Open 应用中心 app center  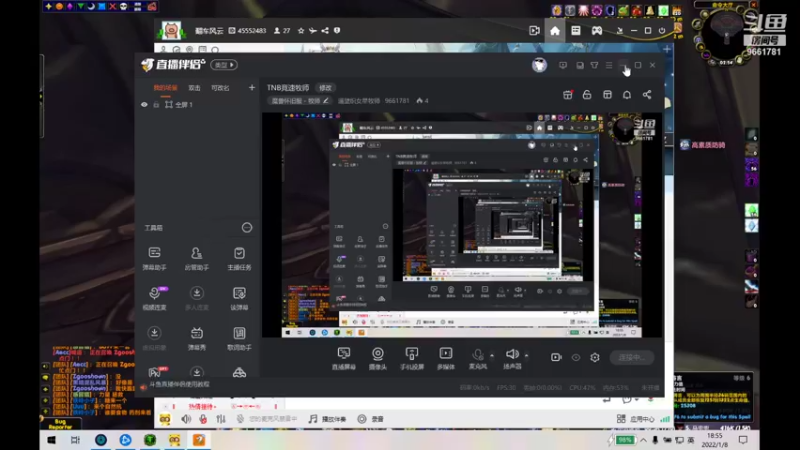[x=636, y=419]
